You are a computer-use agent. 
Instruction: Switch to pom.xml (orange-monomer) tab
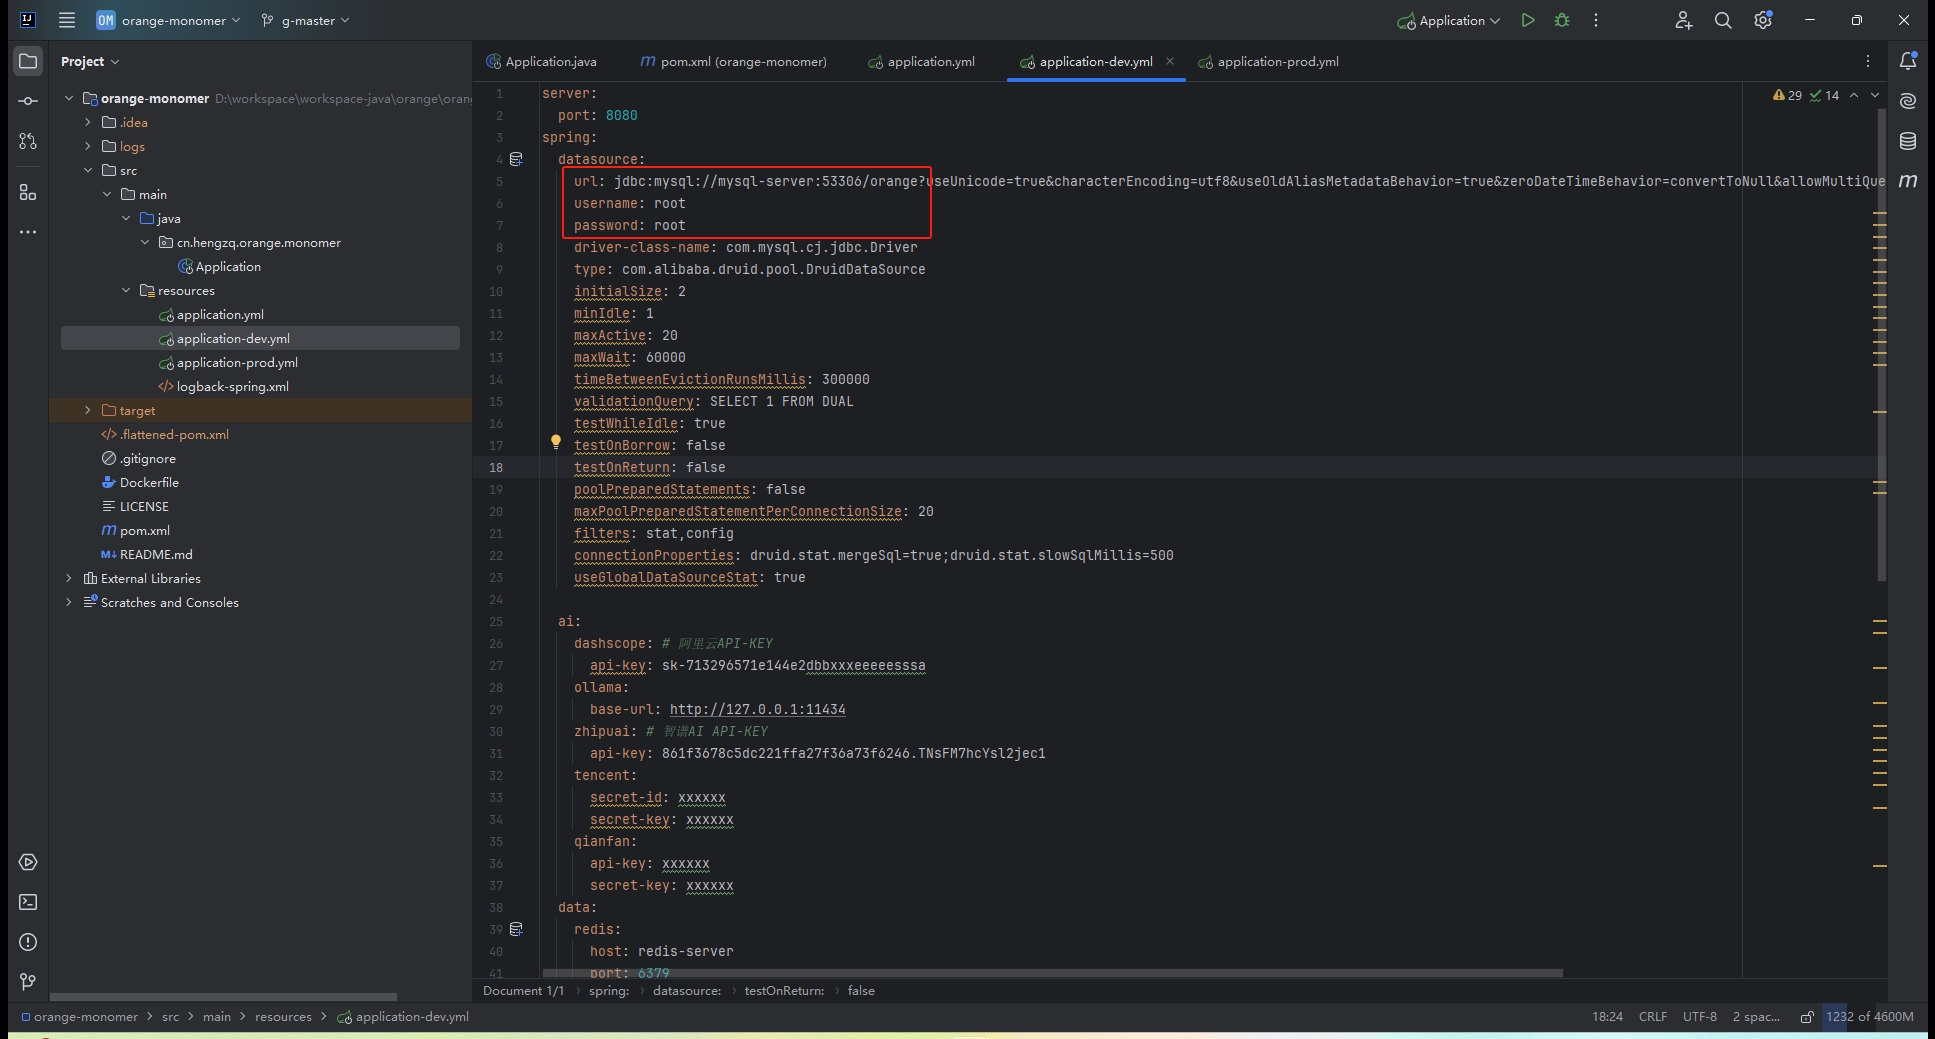[733, 61]
